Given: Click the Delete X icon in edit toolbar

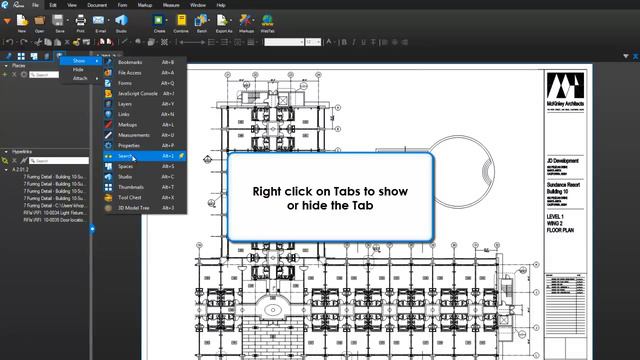Looking at the screenshot, I should 67,42.
